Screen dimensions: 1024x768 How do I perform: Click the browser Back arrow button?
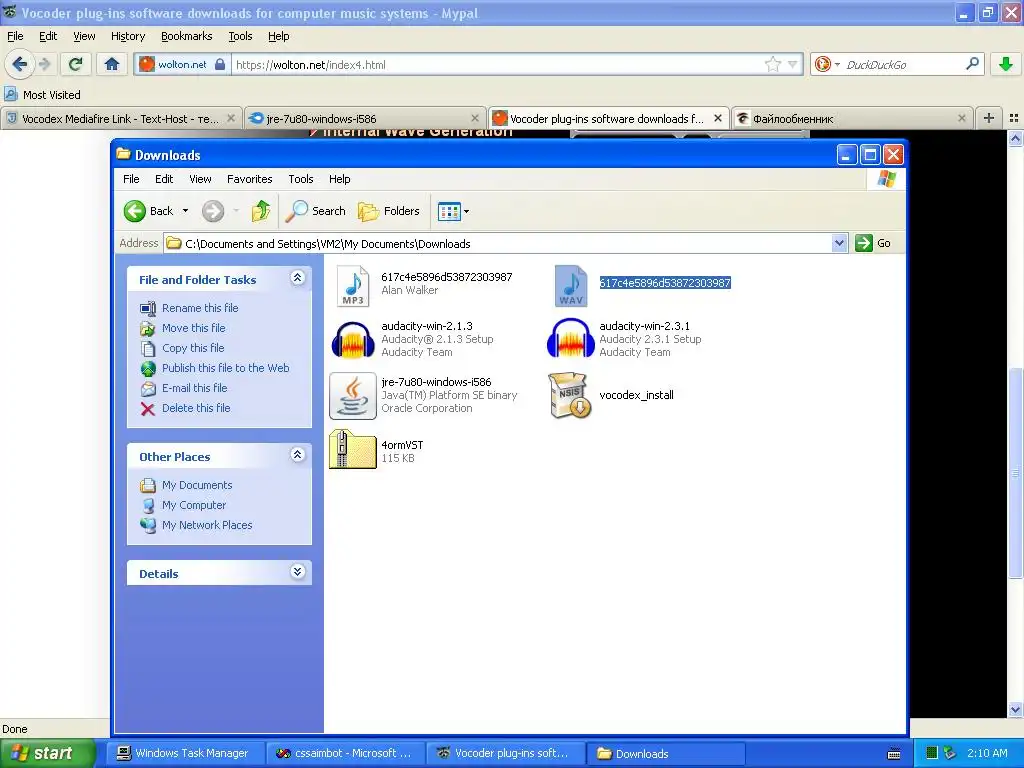[x=20, y=64]
